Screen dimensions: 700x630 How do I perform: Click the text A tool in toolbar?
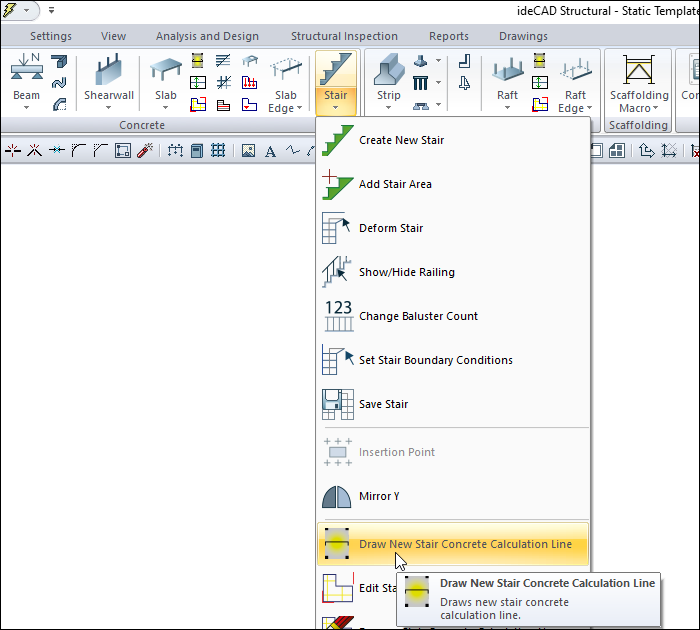(x=270, y=151)
